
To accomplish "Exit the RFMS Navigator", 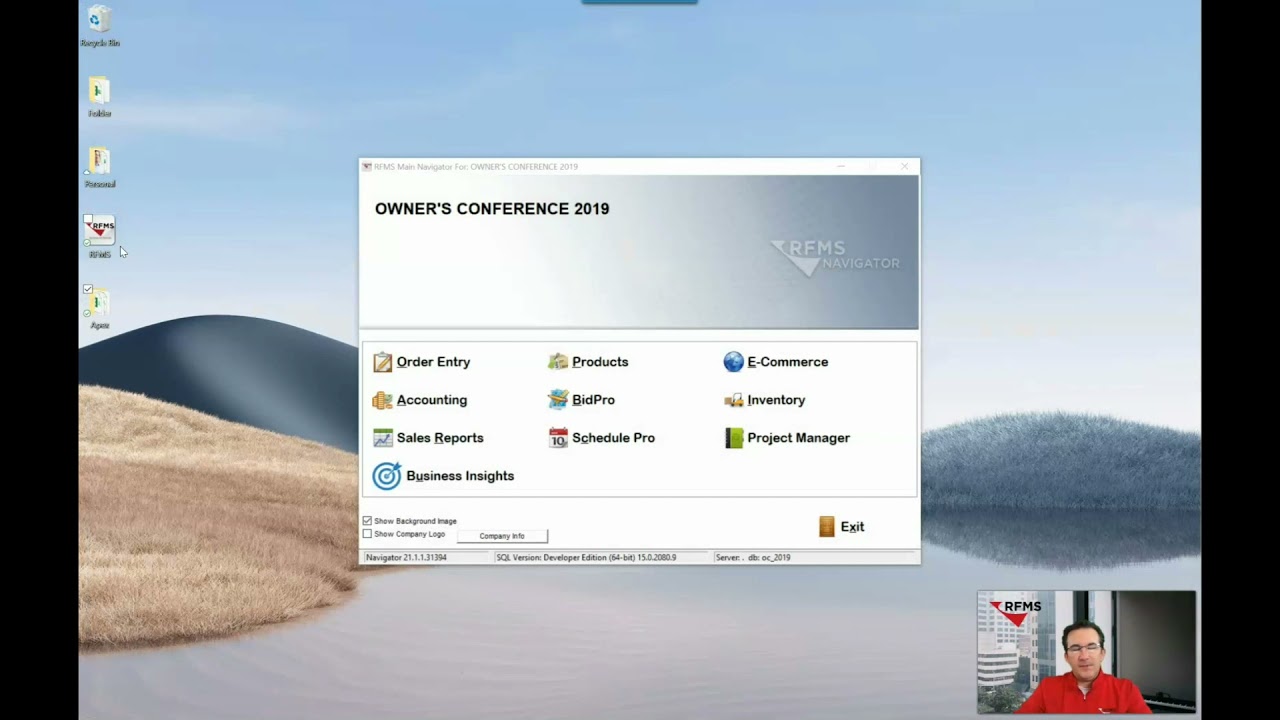I will coord(842,527).
